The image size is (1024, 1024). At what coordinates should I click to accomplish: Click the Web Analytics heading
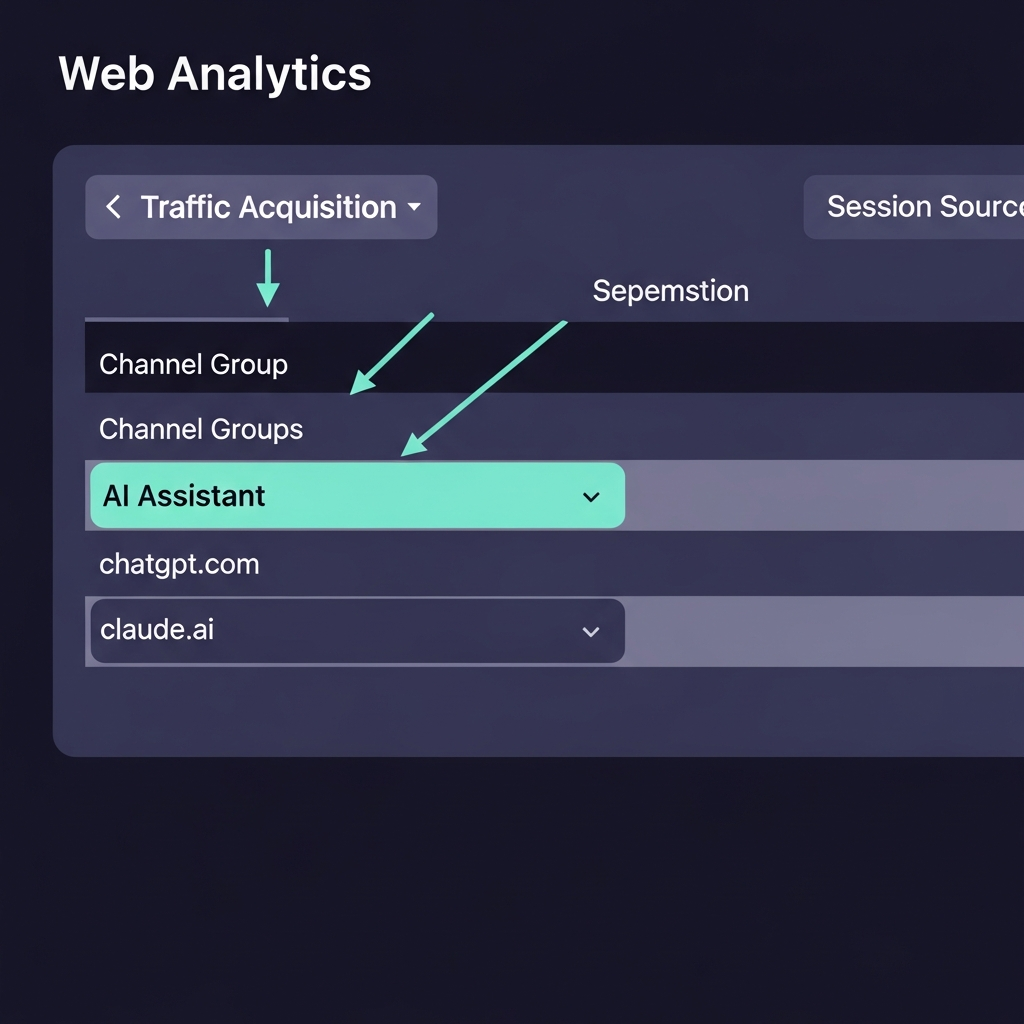(x=215, y=74)
